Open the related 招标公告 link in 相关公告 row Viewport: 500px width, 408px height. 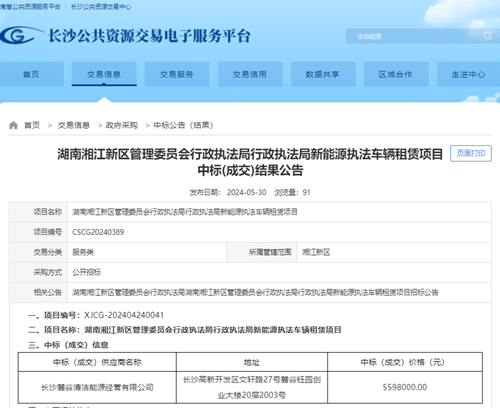(255, 292)
